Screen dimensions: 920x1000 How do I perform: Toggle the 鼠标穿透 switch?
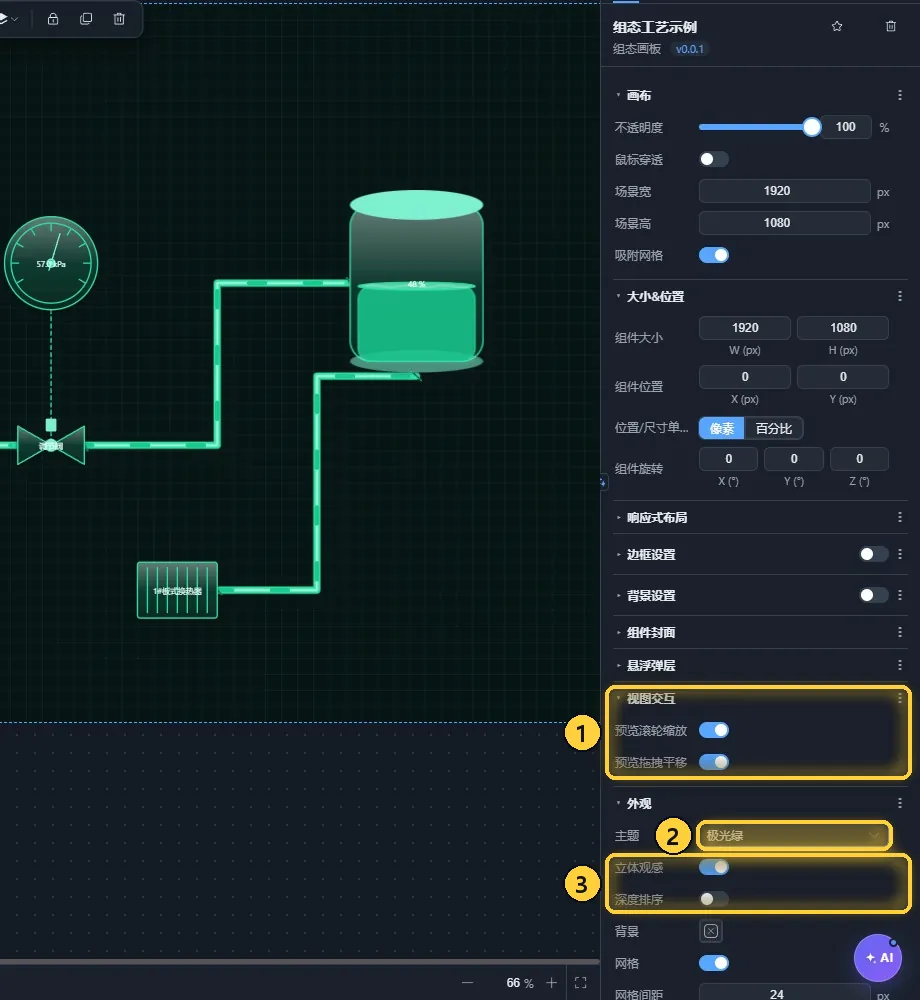click(713, 159)
